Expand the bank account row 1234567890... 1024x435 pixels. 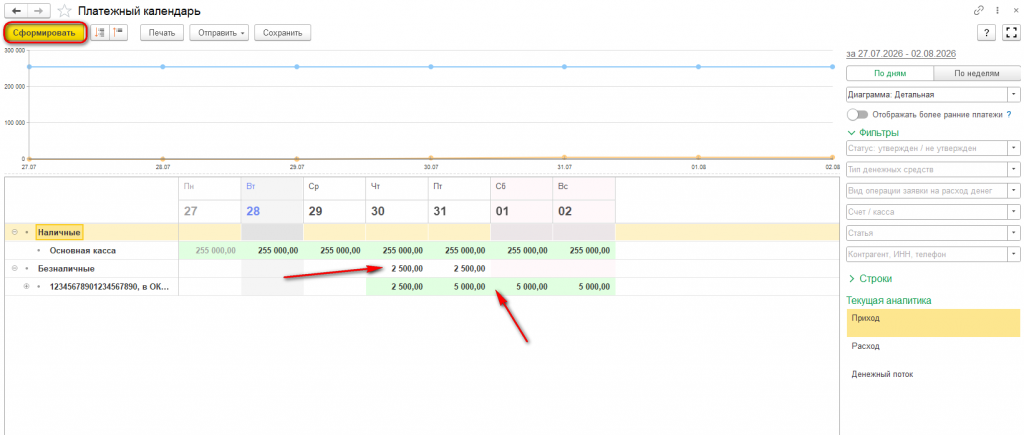(27, 287)
